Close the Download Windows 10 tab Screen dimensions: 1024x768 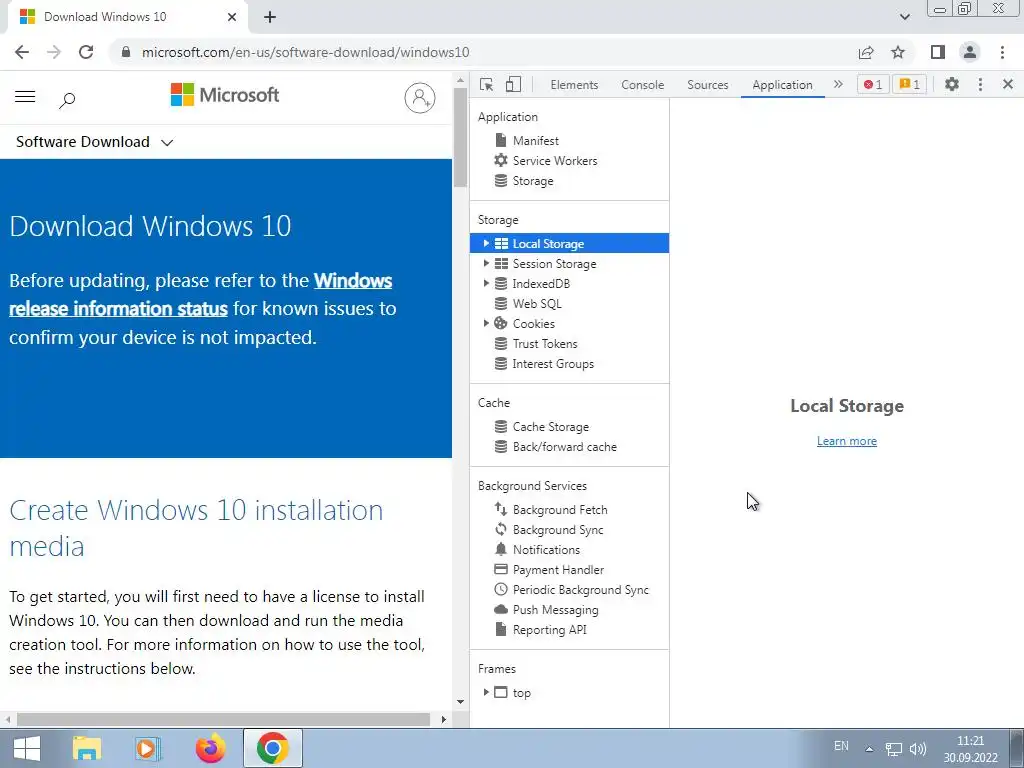[x=232, y=17]
